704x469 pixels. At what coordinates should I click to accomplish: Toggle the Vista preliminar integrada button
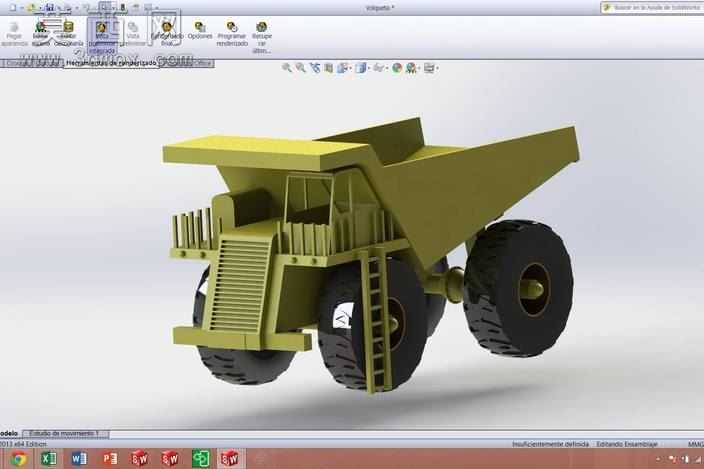tap(102, 36)
